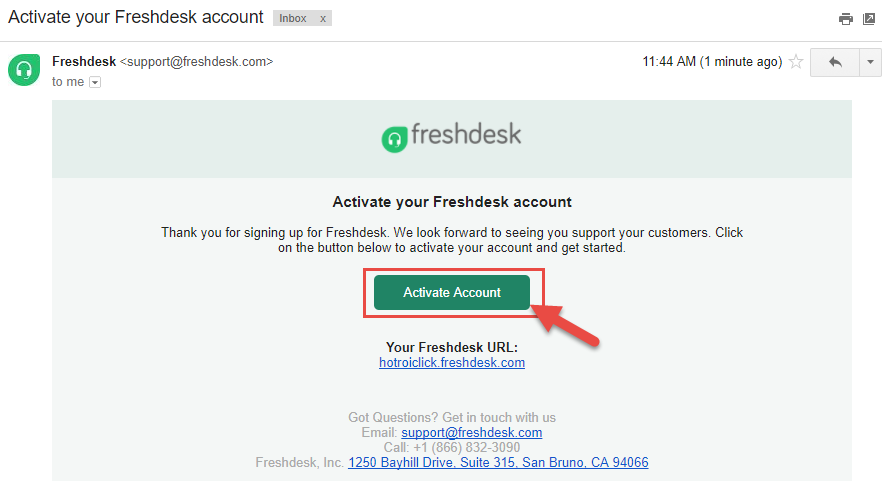Click support@freshdesk.com email link
The height and width of the screenshot is (481, 884).
[x=471, y=433]
